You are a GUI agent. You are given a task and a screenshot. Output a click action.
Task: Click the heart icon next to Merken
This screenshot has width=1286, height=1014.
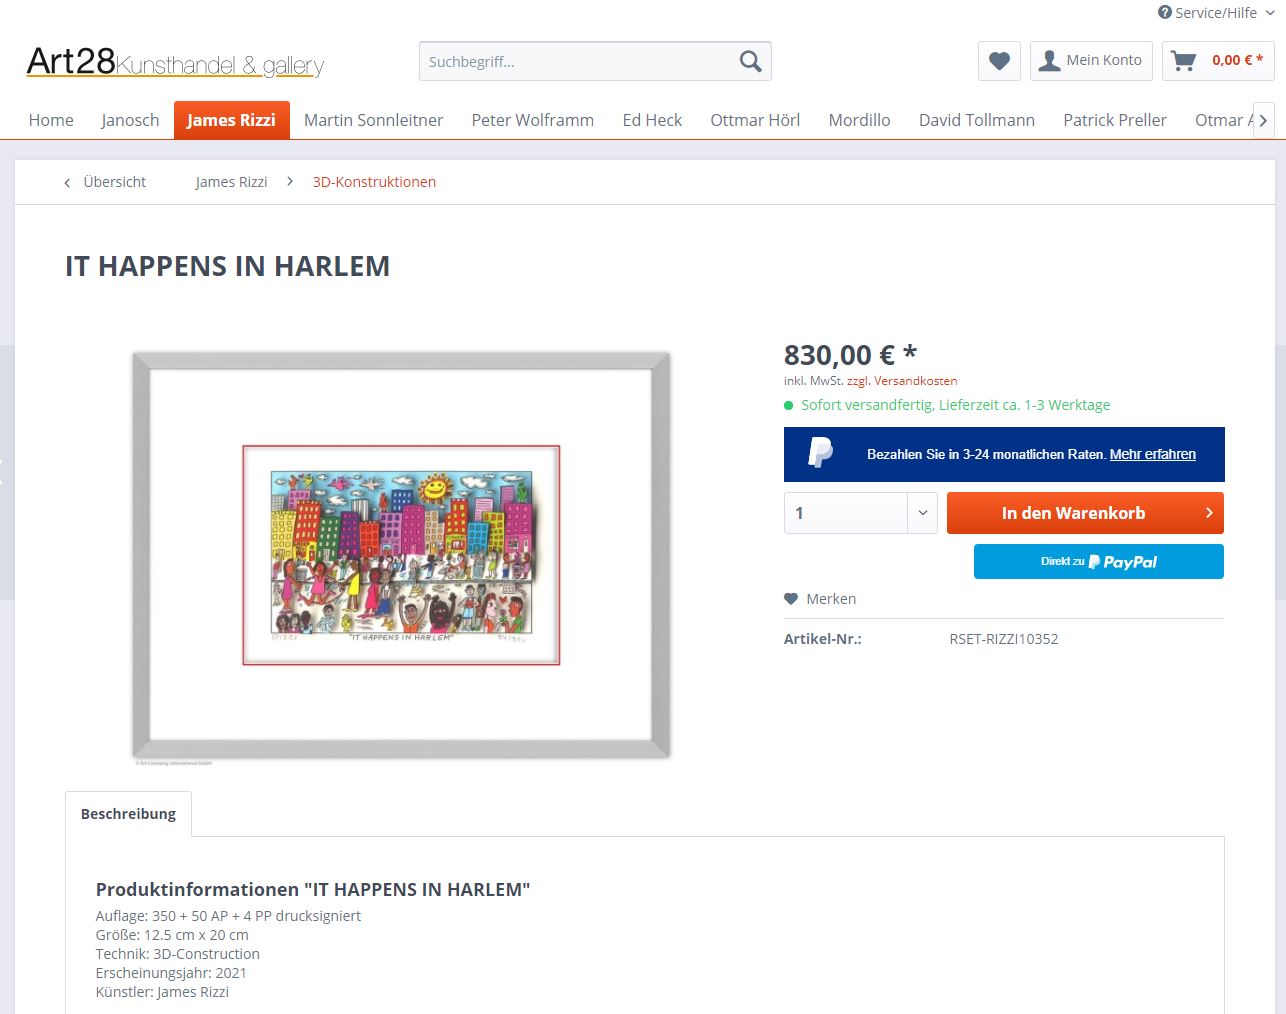tap(791, 599)
